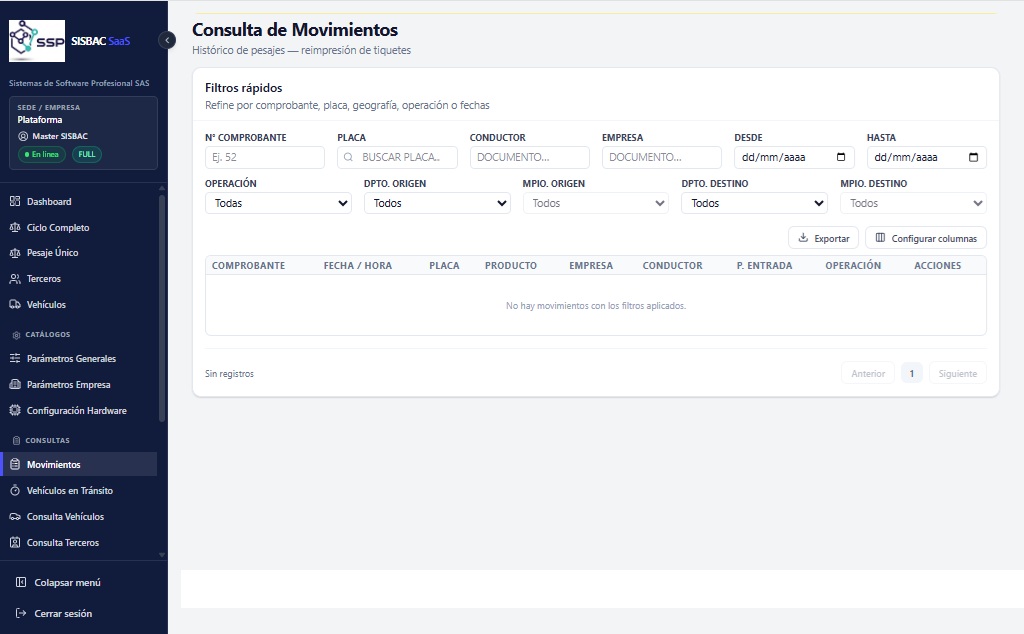Click the Consulta Vehículos car icon
Viewport: 1024px width, 634px height.
(15, 516)
